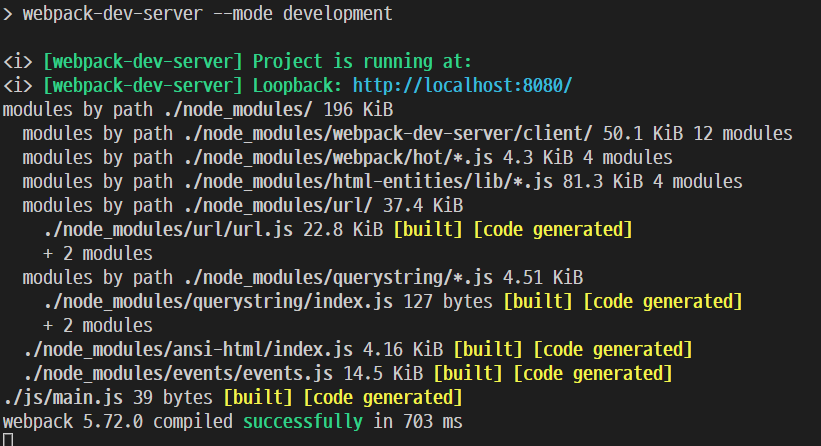Select the url/url.js 22.8 KiB line
This screenshot has height=446, width=821.
coord(338,230)
